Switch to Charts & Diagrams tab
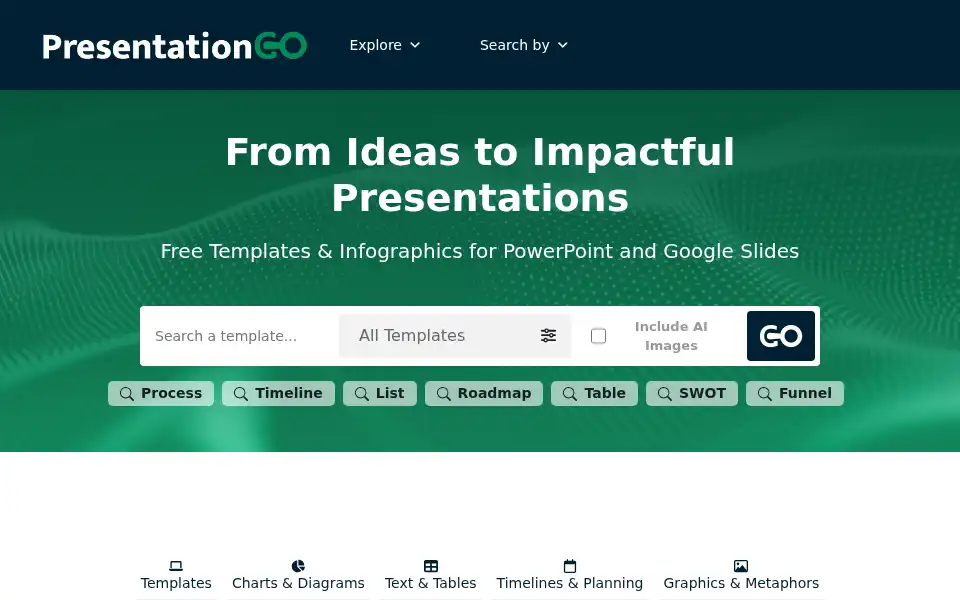Screen dimensions: 960x600 pyautogui.click(x=298, y=576)
